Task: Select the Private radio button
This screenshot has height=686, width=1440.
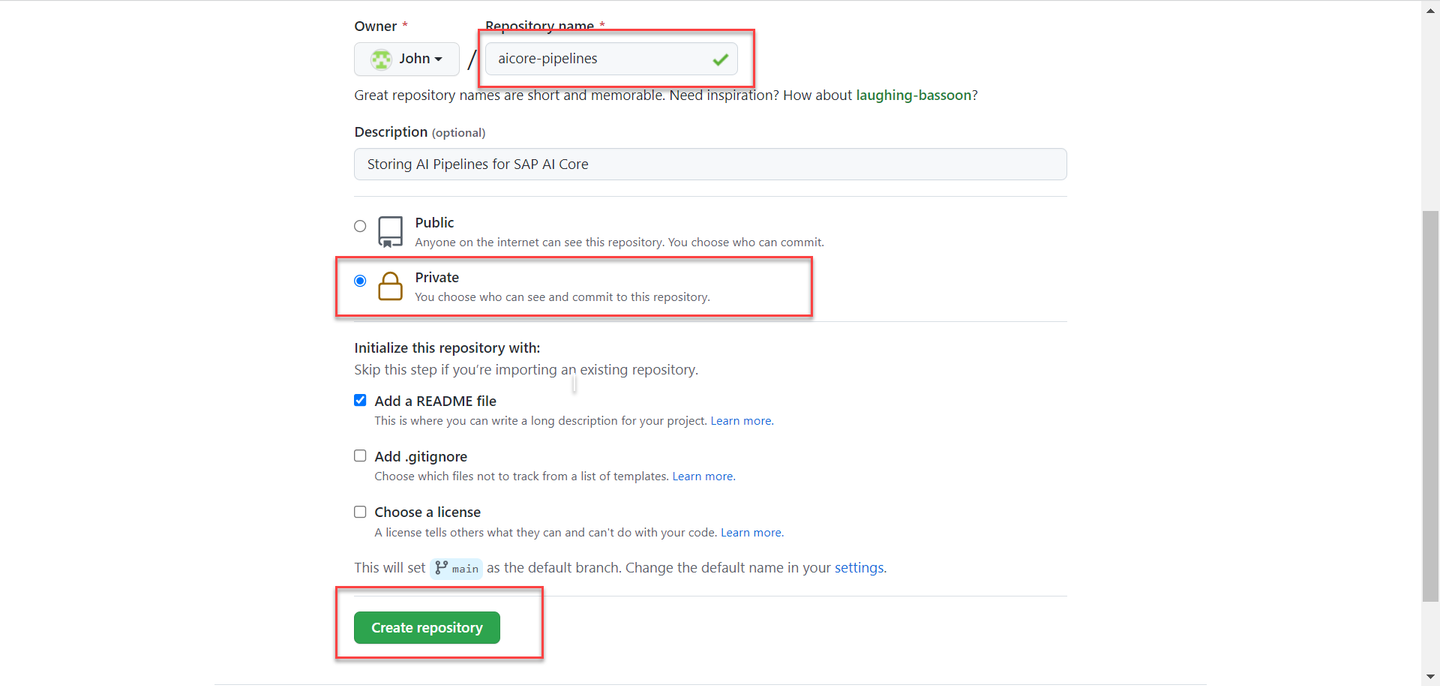Action: [x=360, y=281]
